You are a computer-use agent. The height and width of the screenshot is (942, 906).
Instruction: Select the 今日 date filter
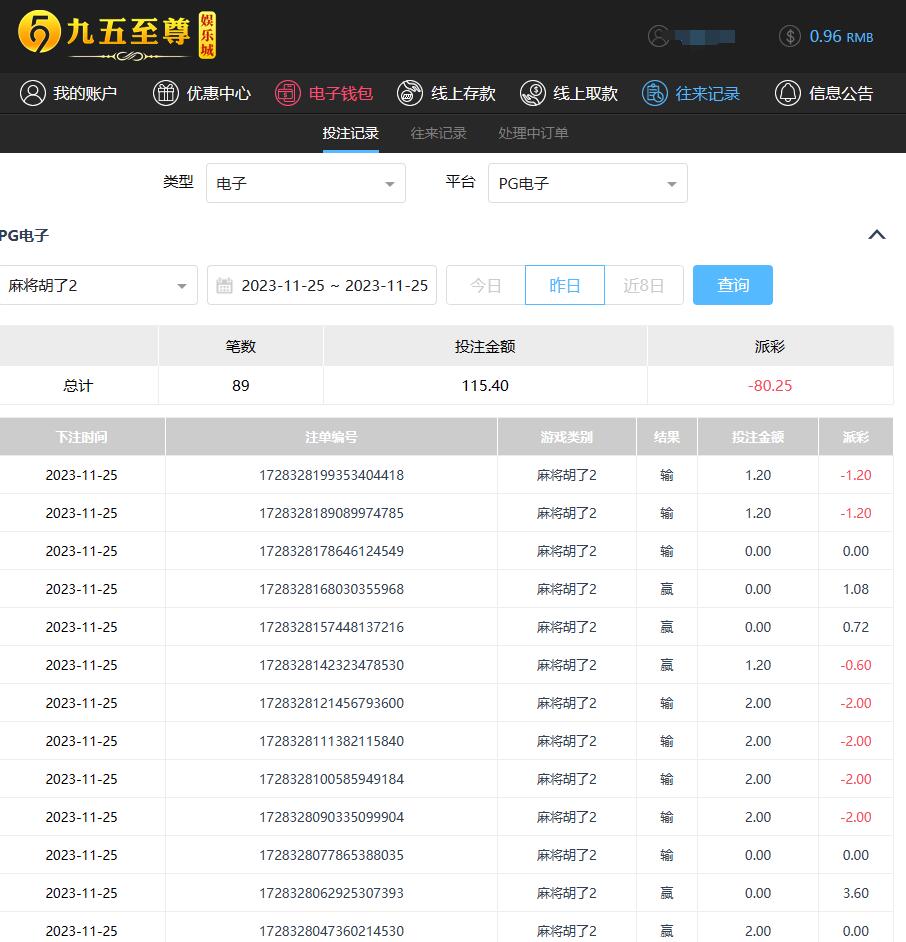pyautogui.click(x=485, y=285)
